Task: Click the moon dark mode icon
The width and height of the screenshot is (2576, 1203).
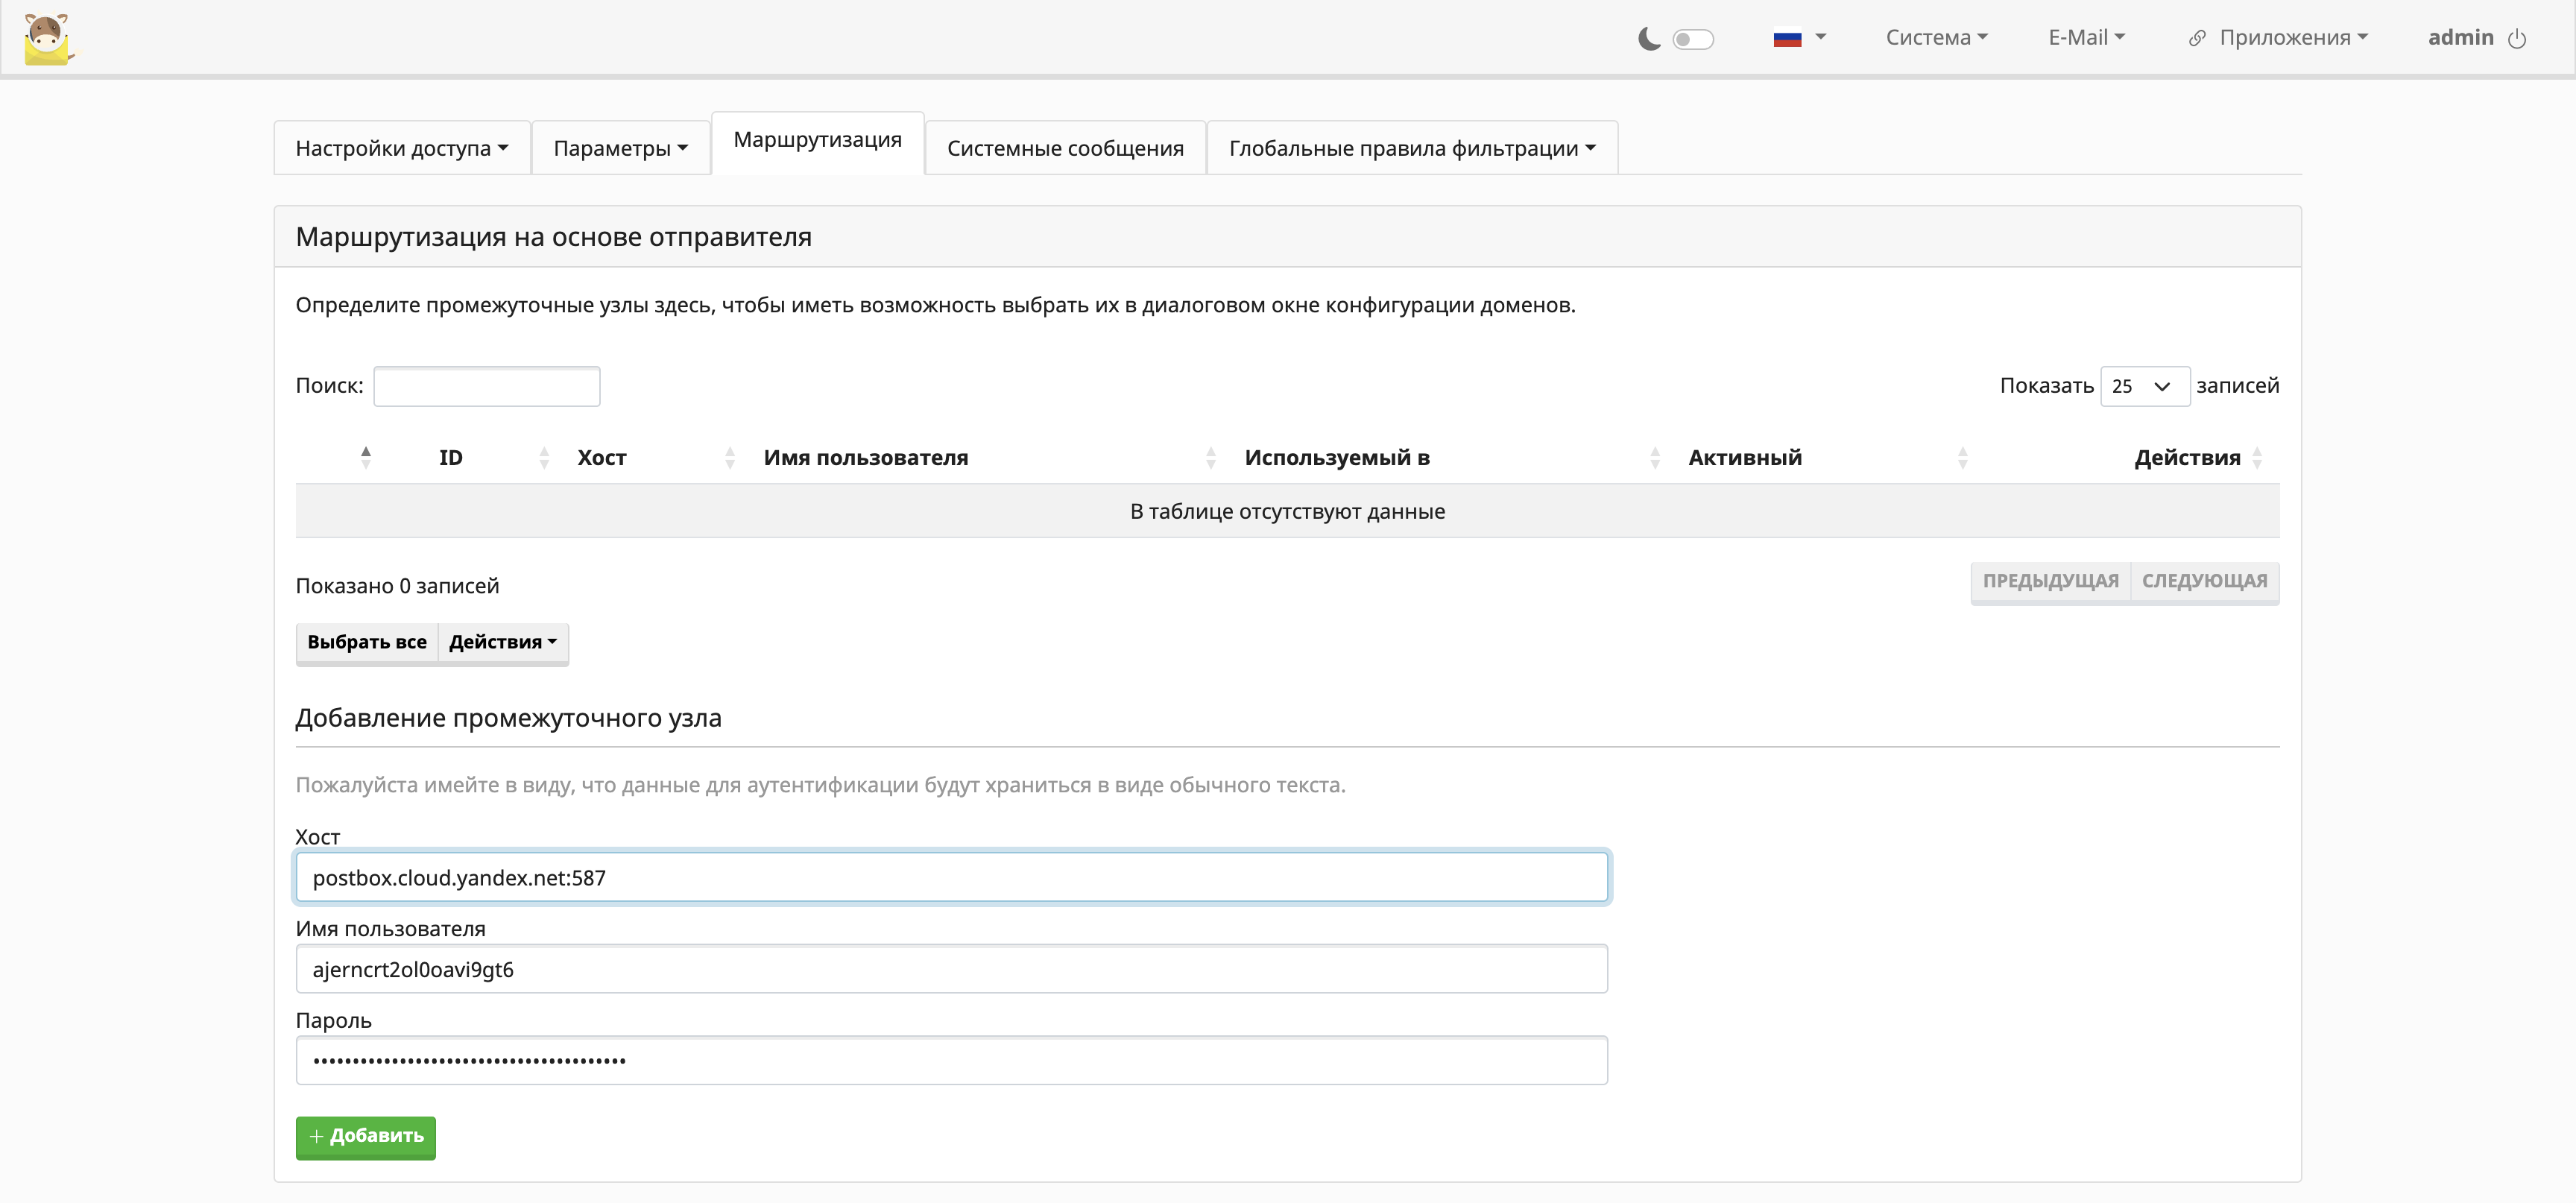Action: (x=1649, y=38)
